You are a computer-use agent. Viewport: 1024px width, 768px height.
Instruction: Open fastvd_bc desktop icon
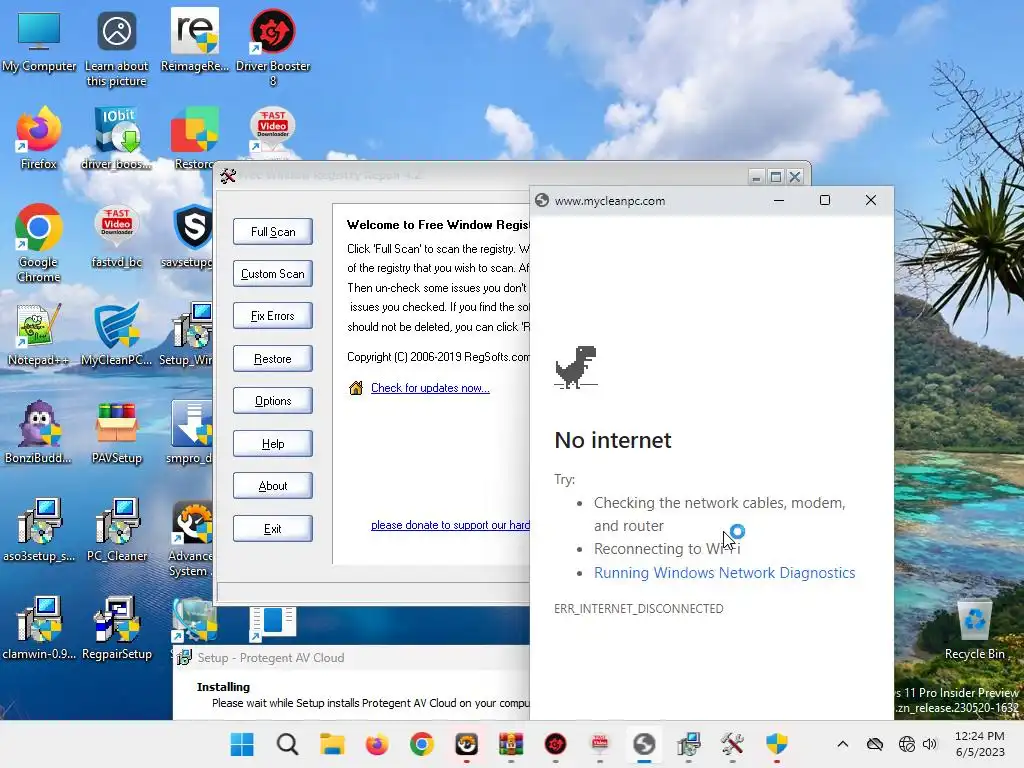[x=116, y=236]
